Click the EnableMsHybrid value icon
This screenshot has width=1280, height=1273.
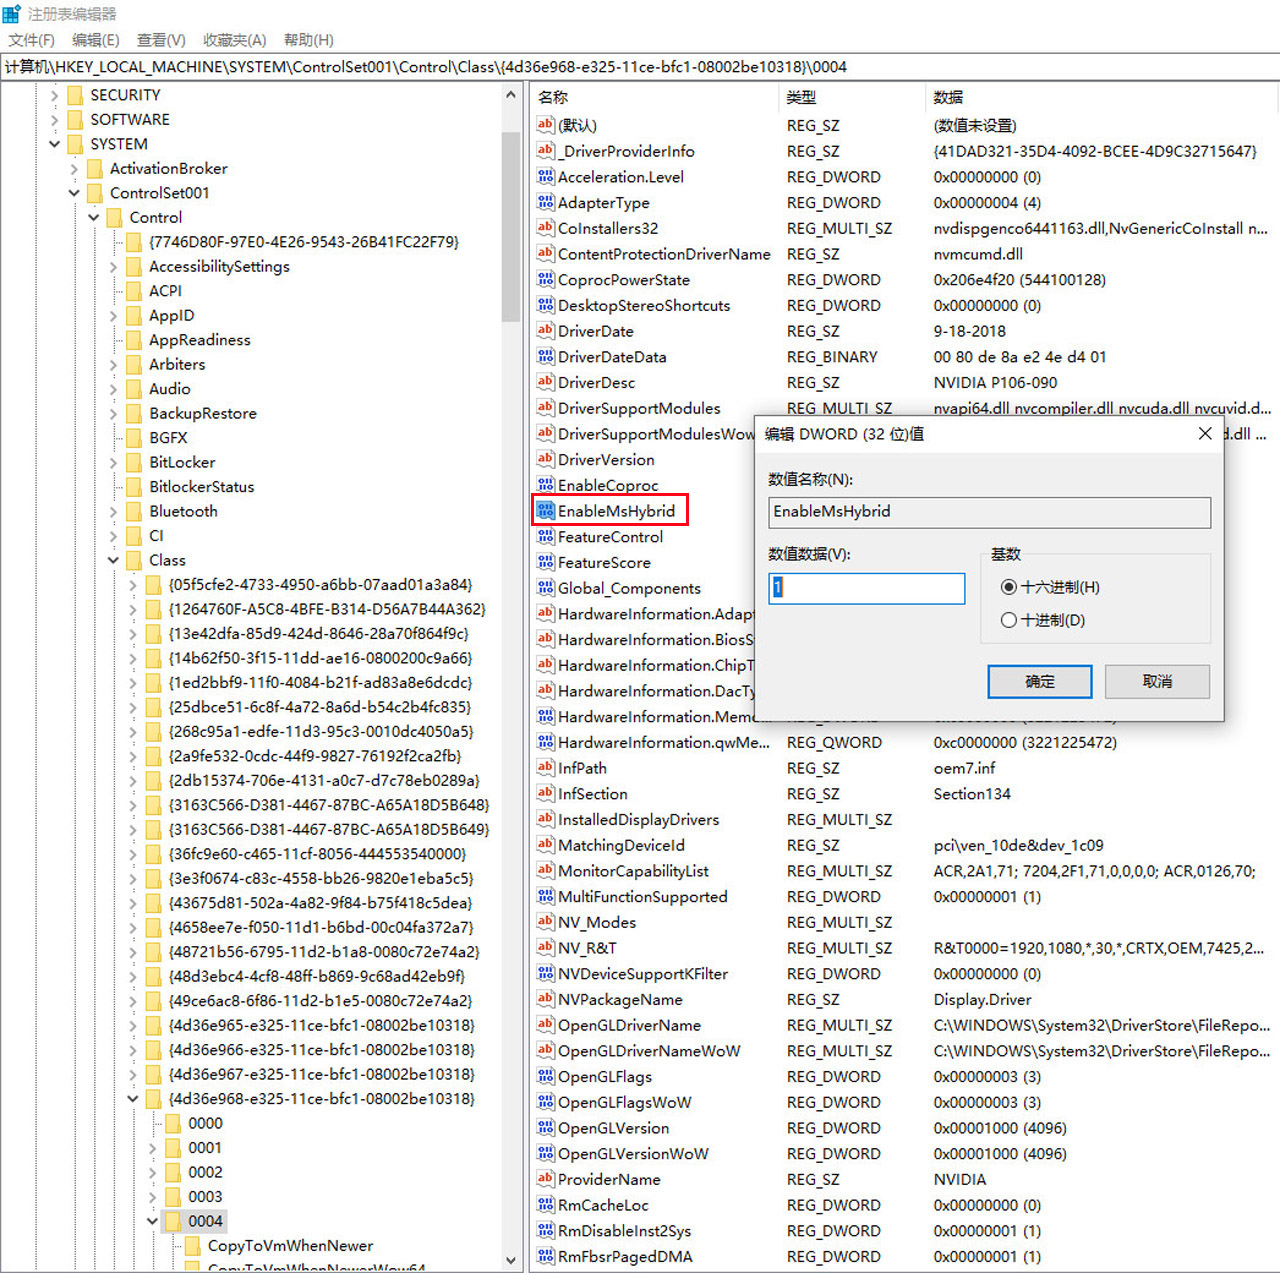pyautogui.click(x=545, y=511)
